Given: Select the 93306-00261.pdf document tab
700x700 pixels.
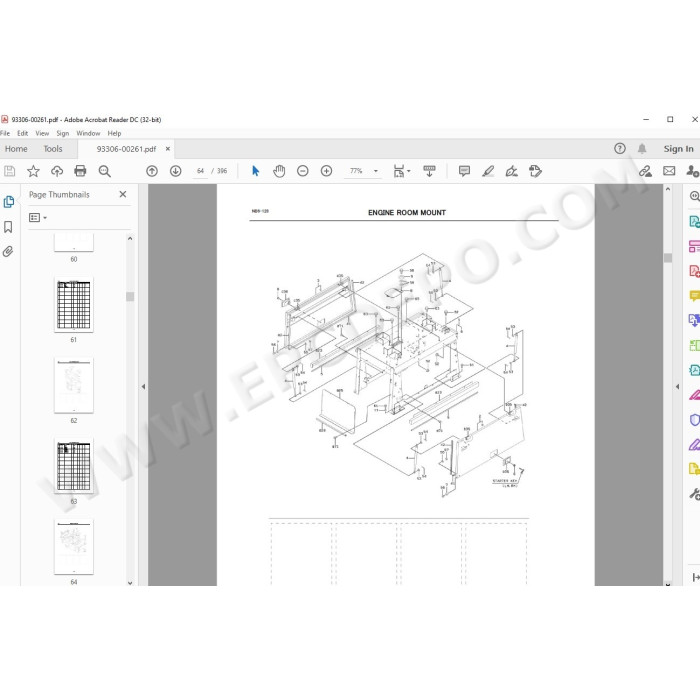Looking at the screenshot, I should tap(126, 149).
